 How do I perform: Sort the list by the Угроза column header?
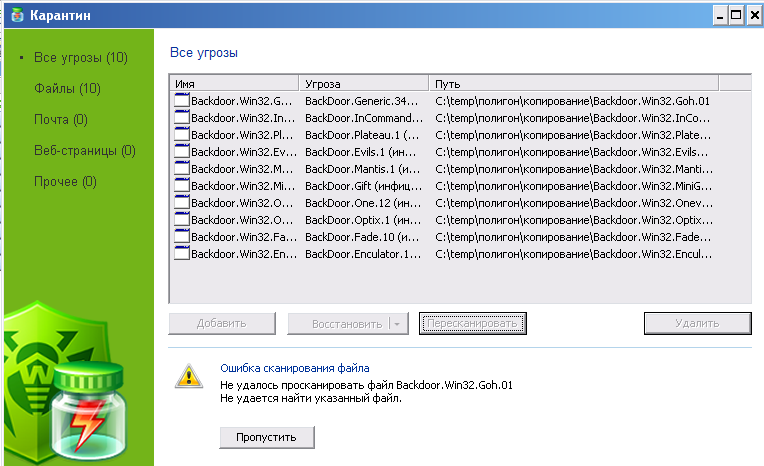tap(363, 83)
